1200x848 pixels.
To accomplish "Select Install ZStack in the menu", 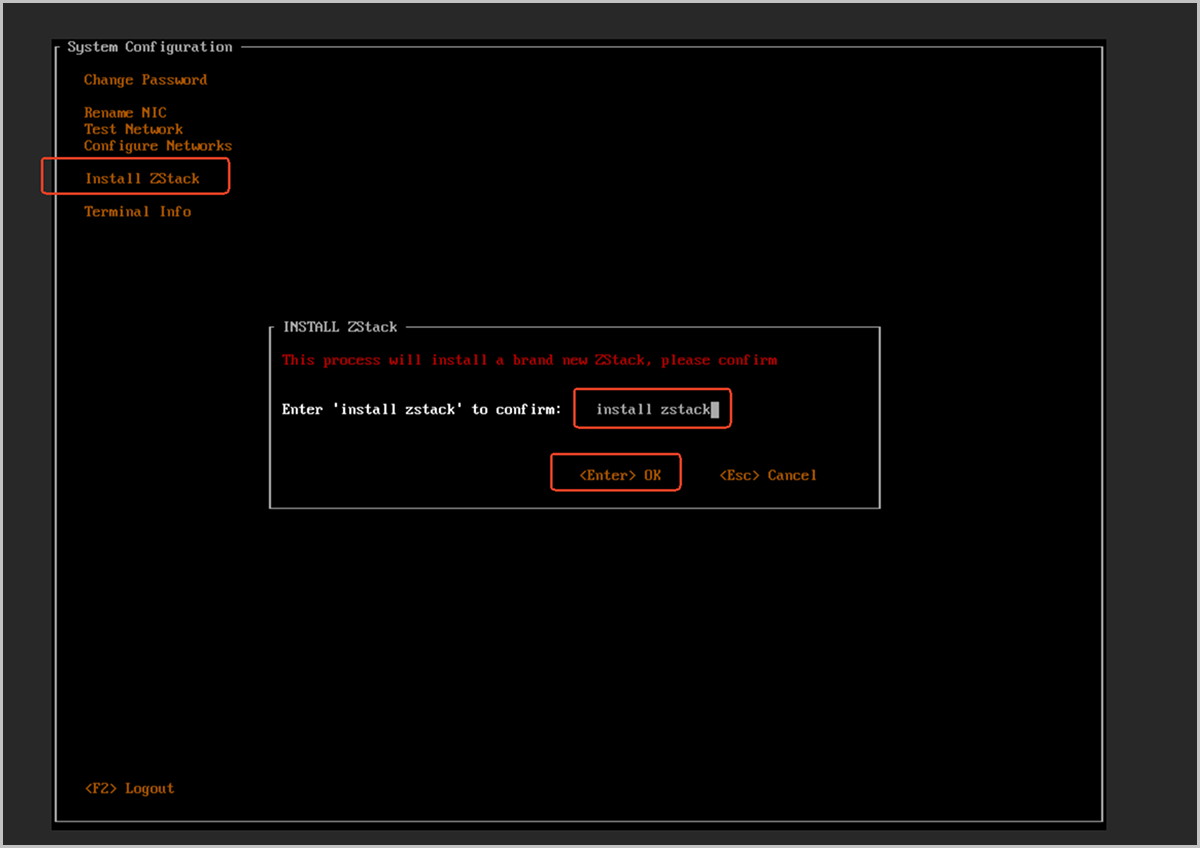I will point(142,179).
